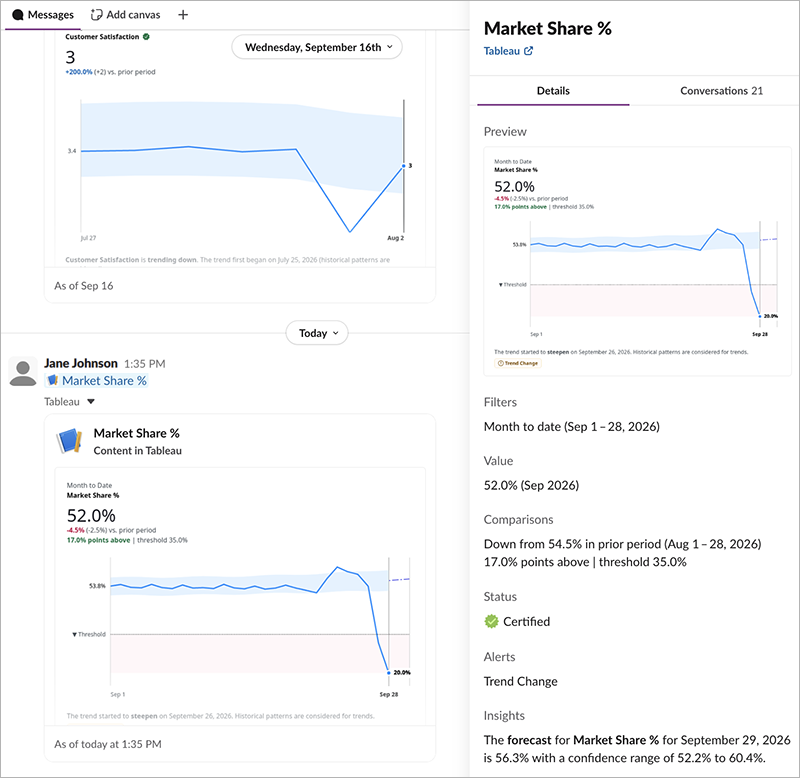Switch to the Conversations 21 tab

(x=721, y=91)
